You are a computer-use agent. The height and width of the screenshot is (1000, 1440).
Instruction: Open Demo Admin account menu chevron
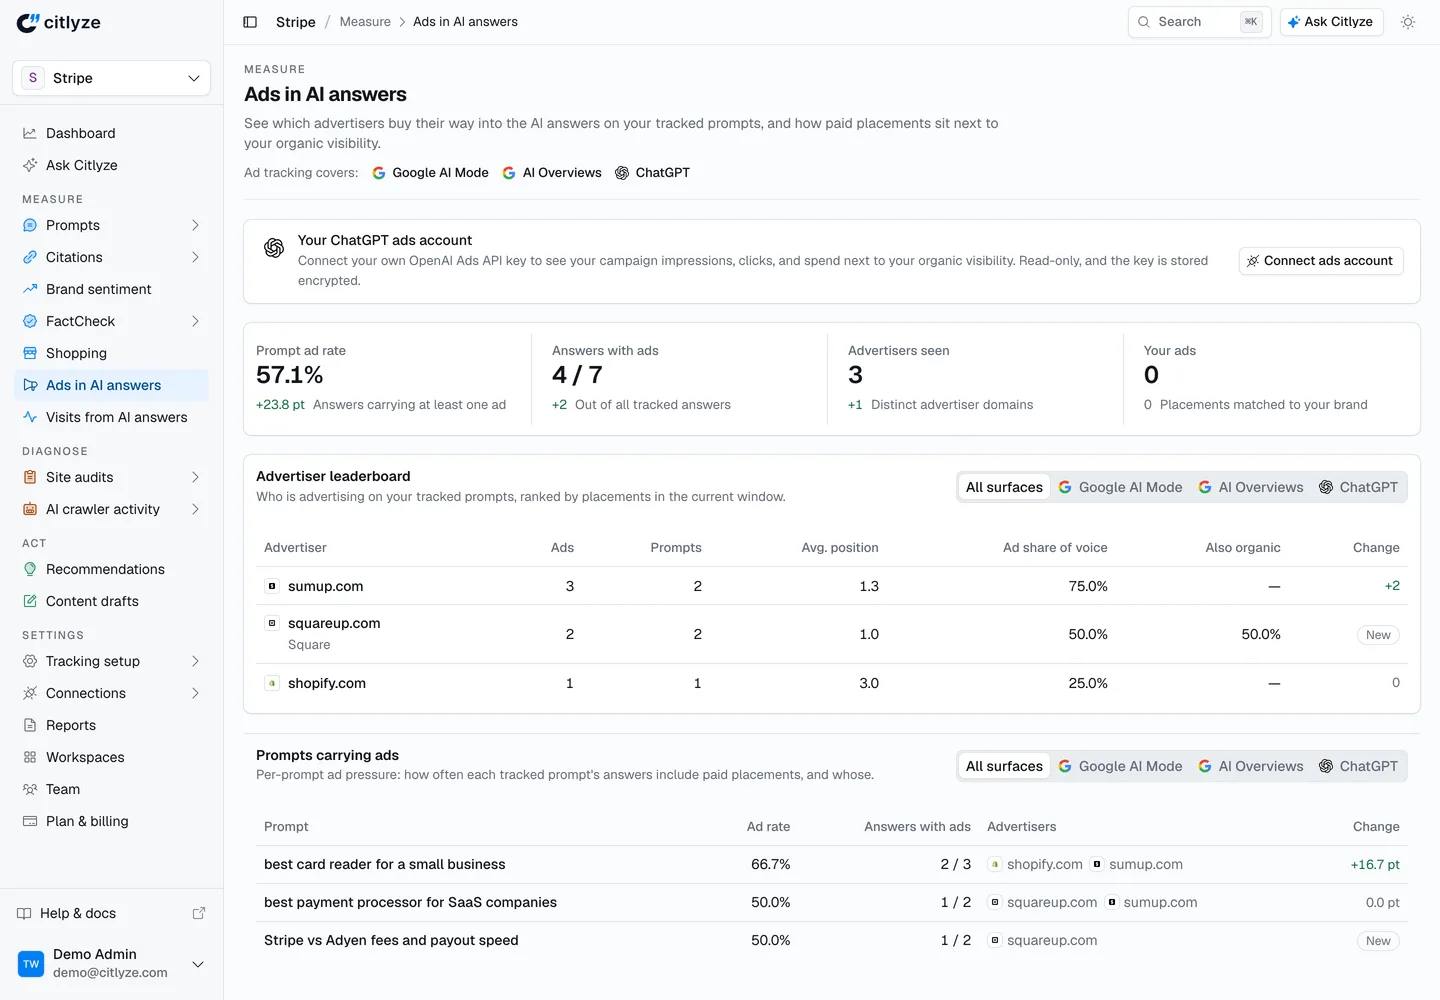198,964
